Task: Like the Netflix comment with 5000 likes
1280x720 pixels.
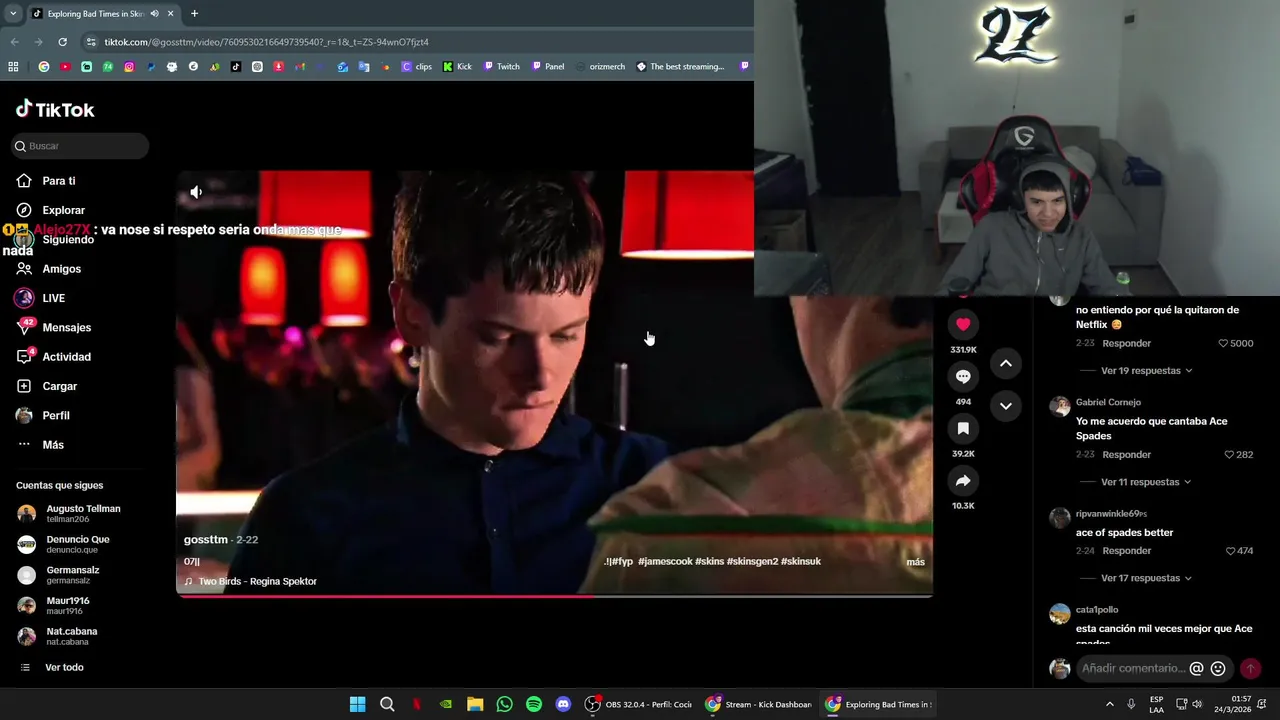Action: click(x=1223, y=343)
